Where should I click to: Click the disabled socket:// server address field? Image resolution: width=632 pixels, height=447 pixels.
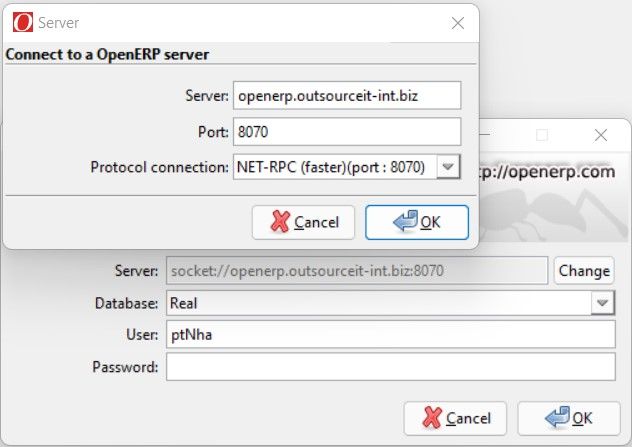(x=357, y=270)
